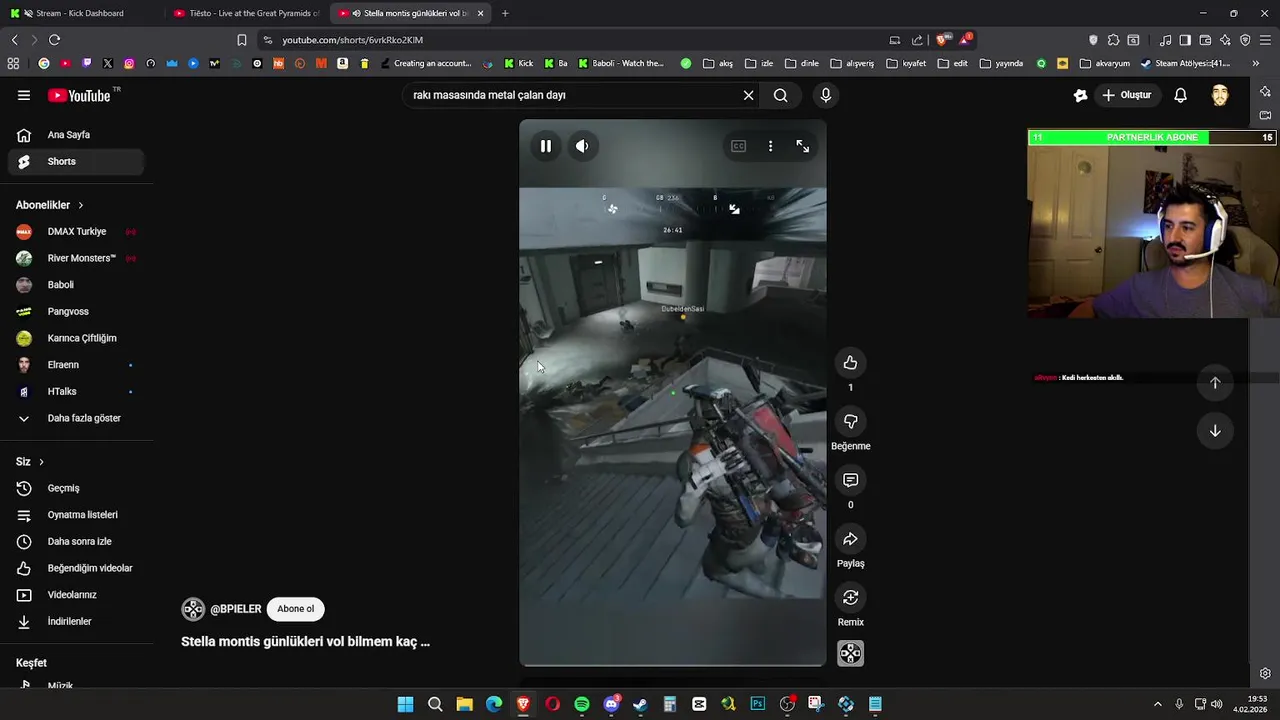Switch to Stream - Kick Dashboard tab
The width and height of the screenshot is (1280, 720).
[x=80, y=13]
